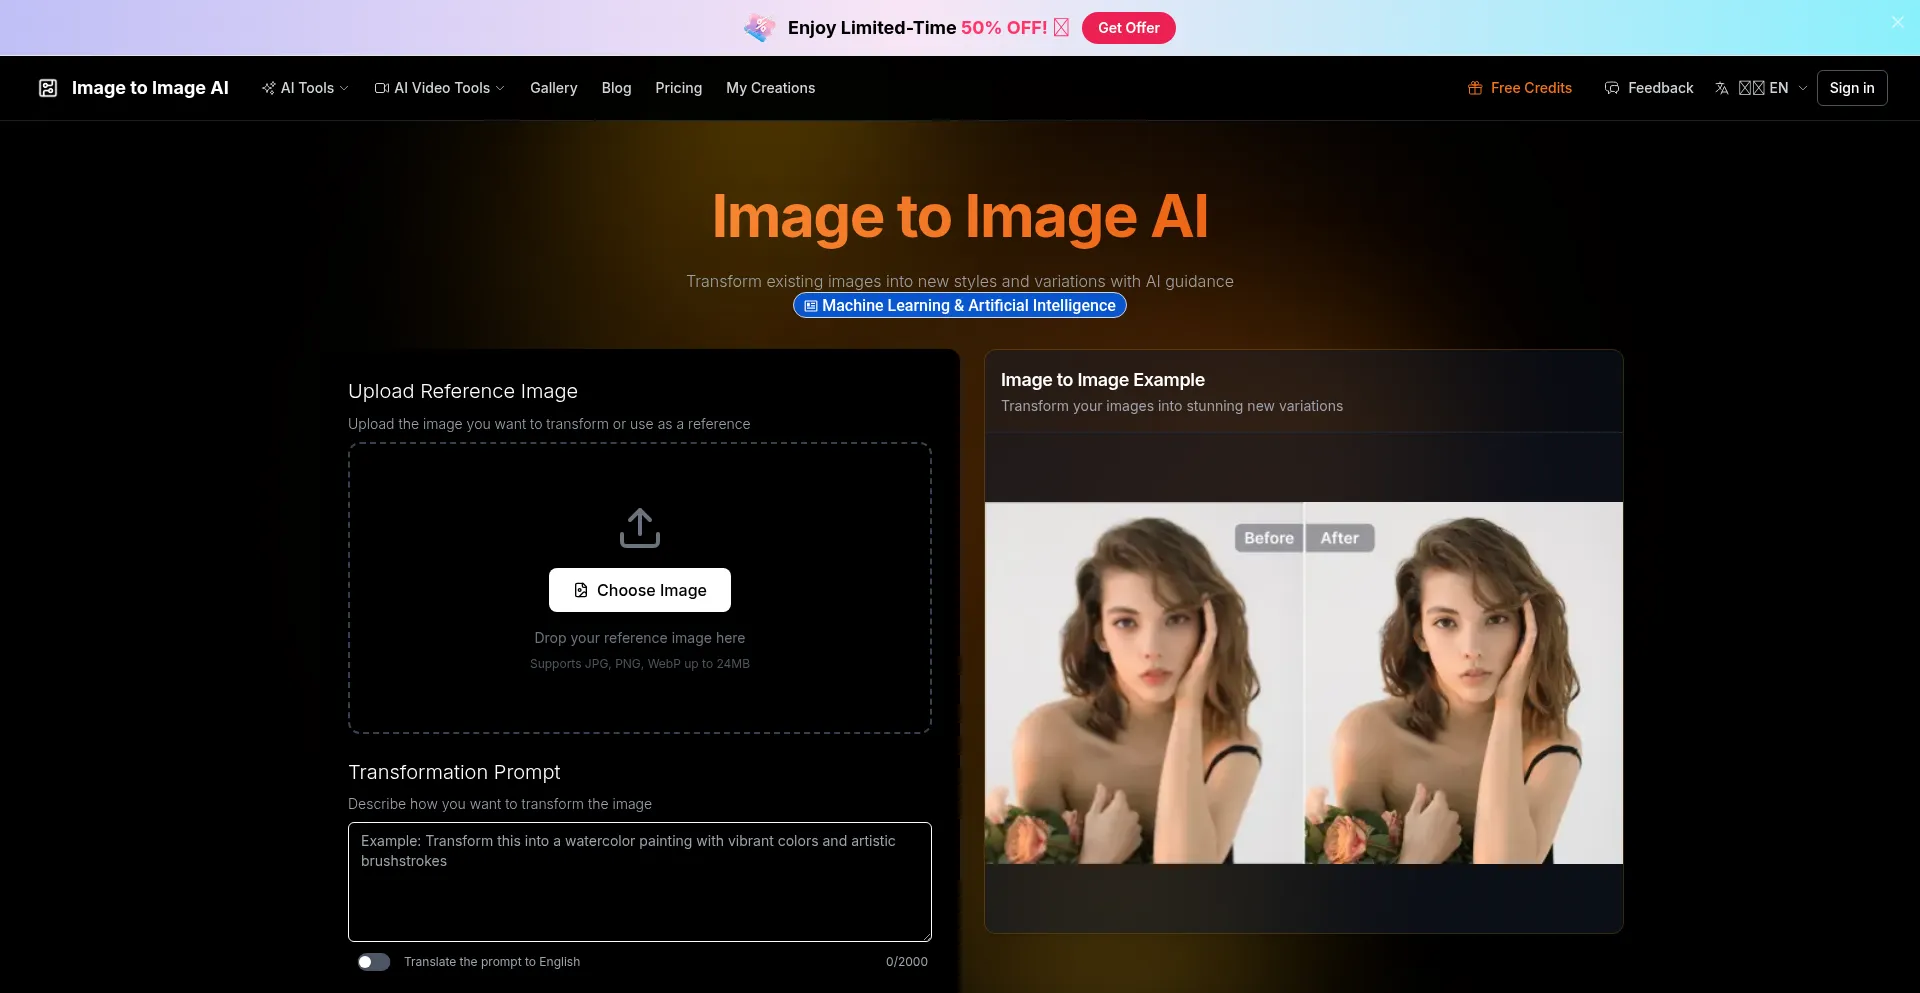1920x993 pixels.
Task: Click the Sign in button
Action: 1852,88
